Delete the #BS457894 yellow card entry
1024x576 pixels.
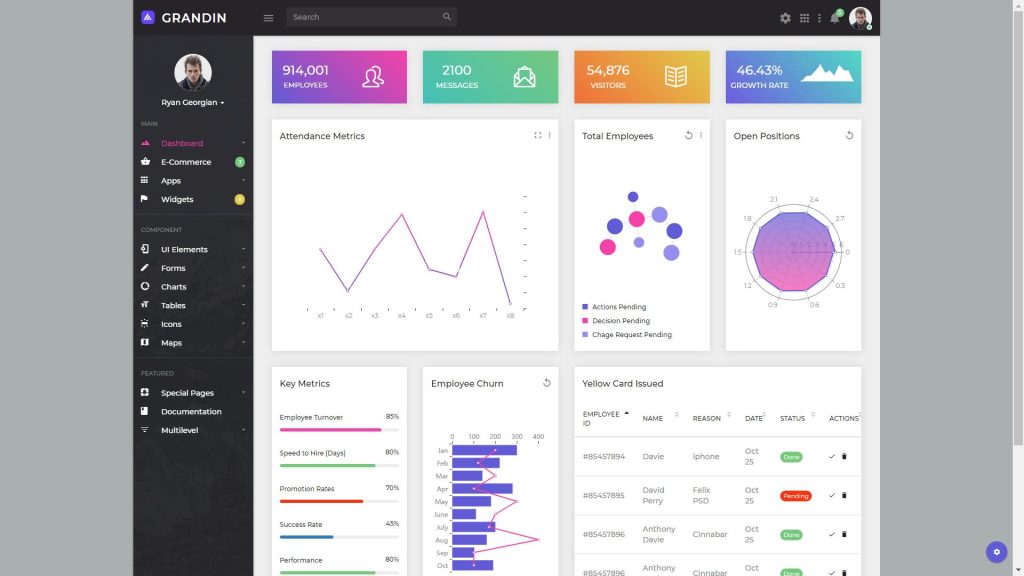[843, 456]
